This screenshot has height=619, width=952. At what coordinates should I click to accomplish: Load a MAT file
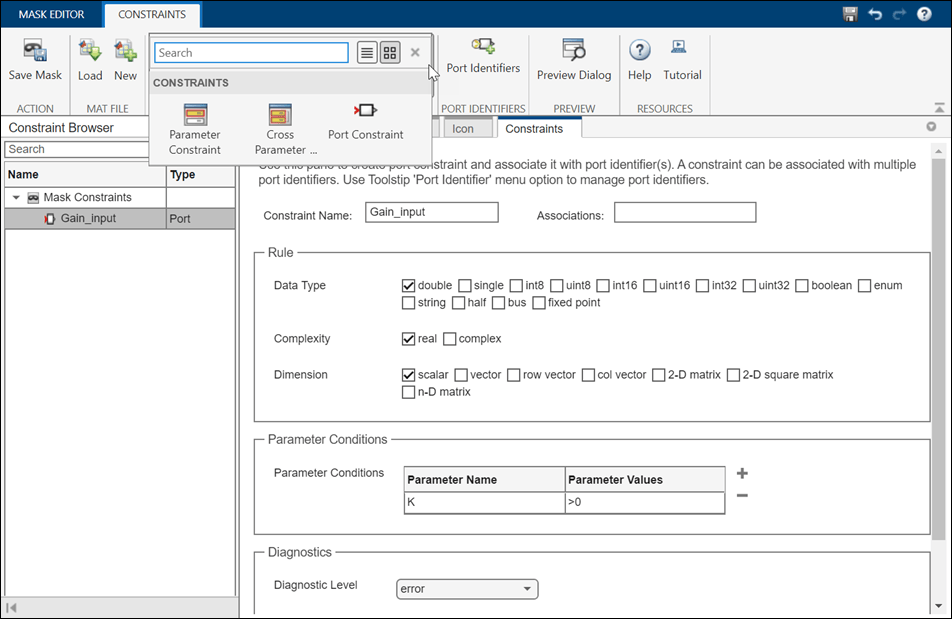[x=90, y=59]
